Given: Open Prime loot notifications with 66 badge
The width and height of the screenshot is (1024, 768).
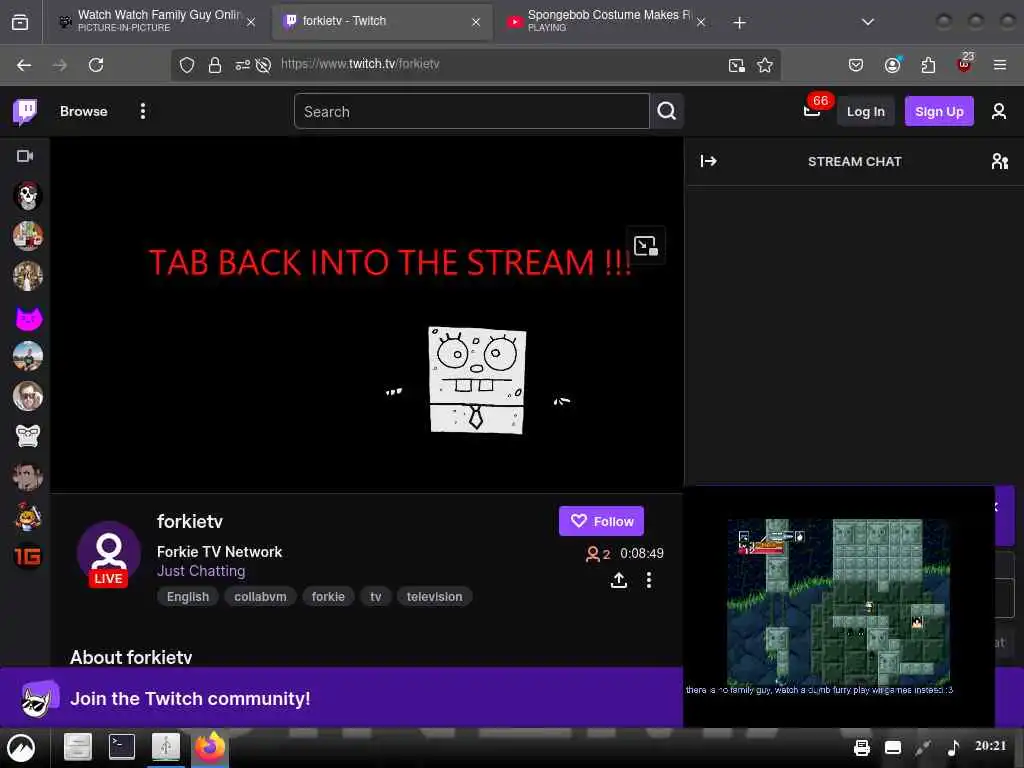Looking at the screenshot, I should [x=813, y=108].
